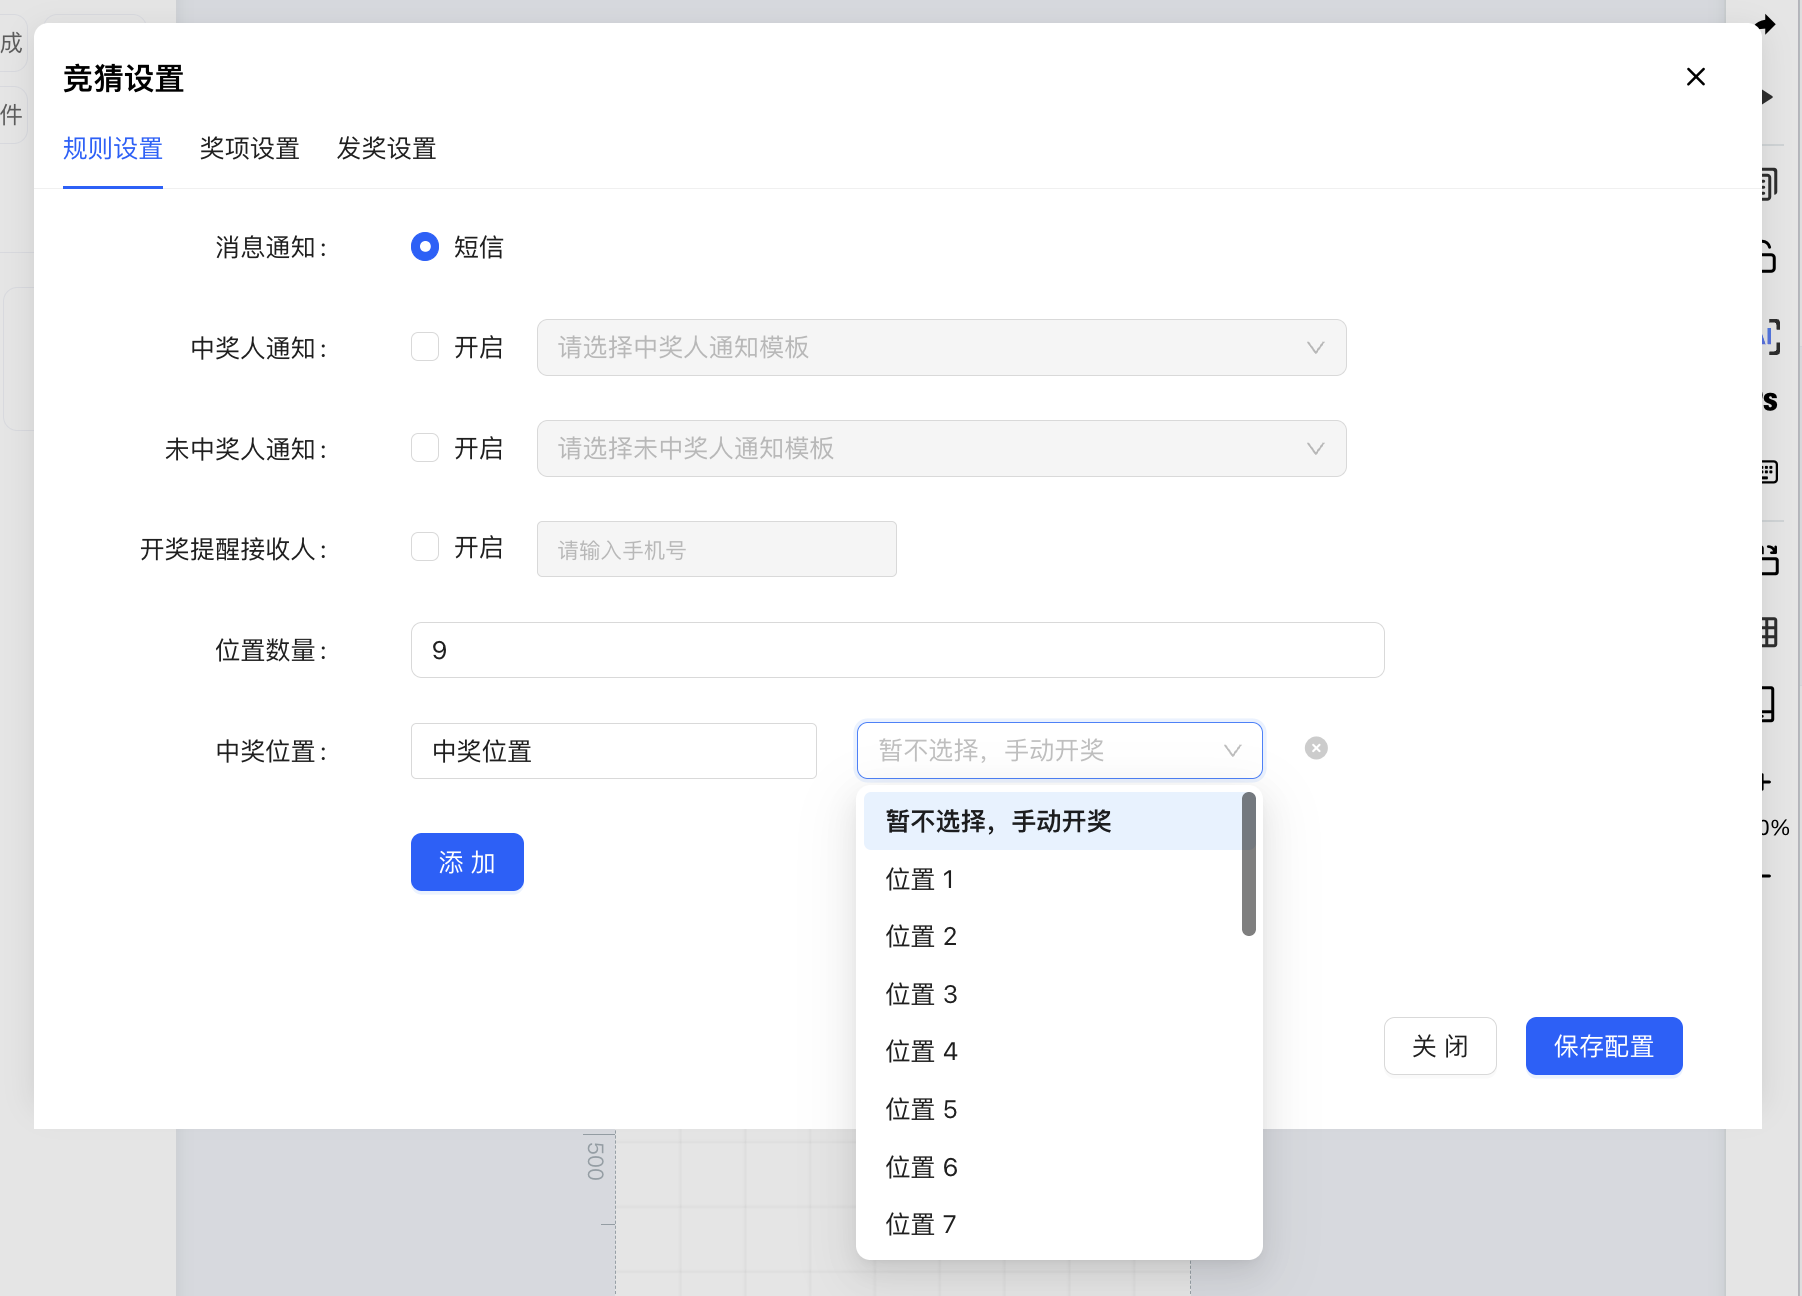Close the 竞猜设置 dialog with the X
Screen dimensions: 1802x1296
point(1695,77)
